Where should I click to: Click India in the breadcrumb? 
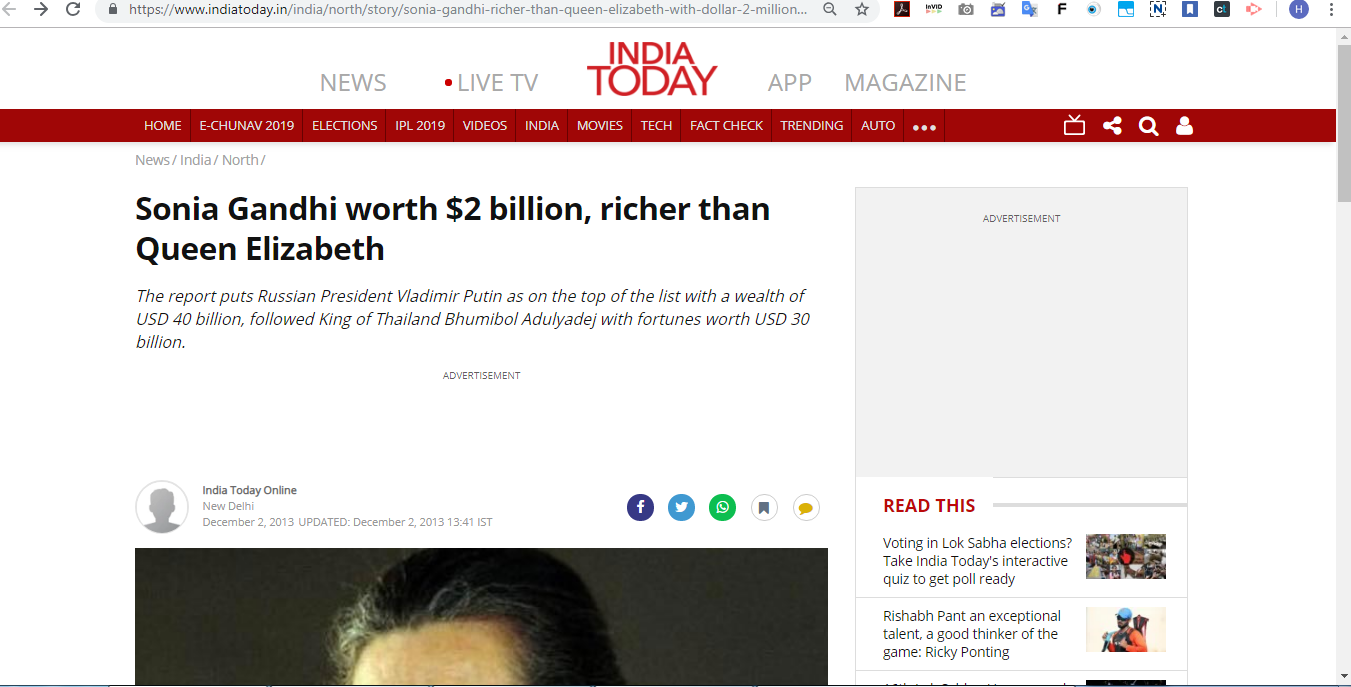tap(196, 160)
